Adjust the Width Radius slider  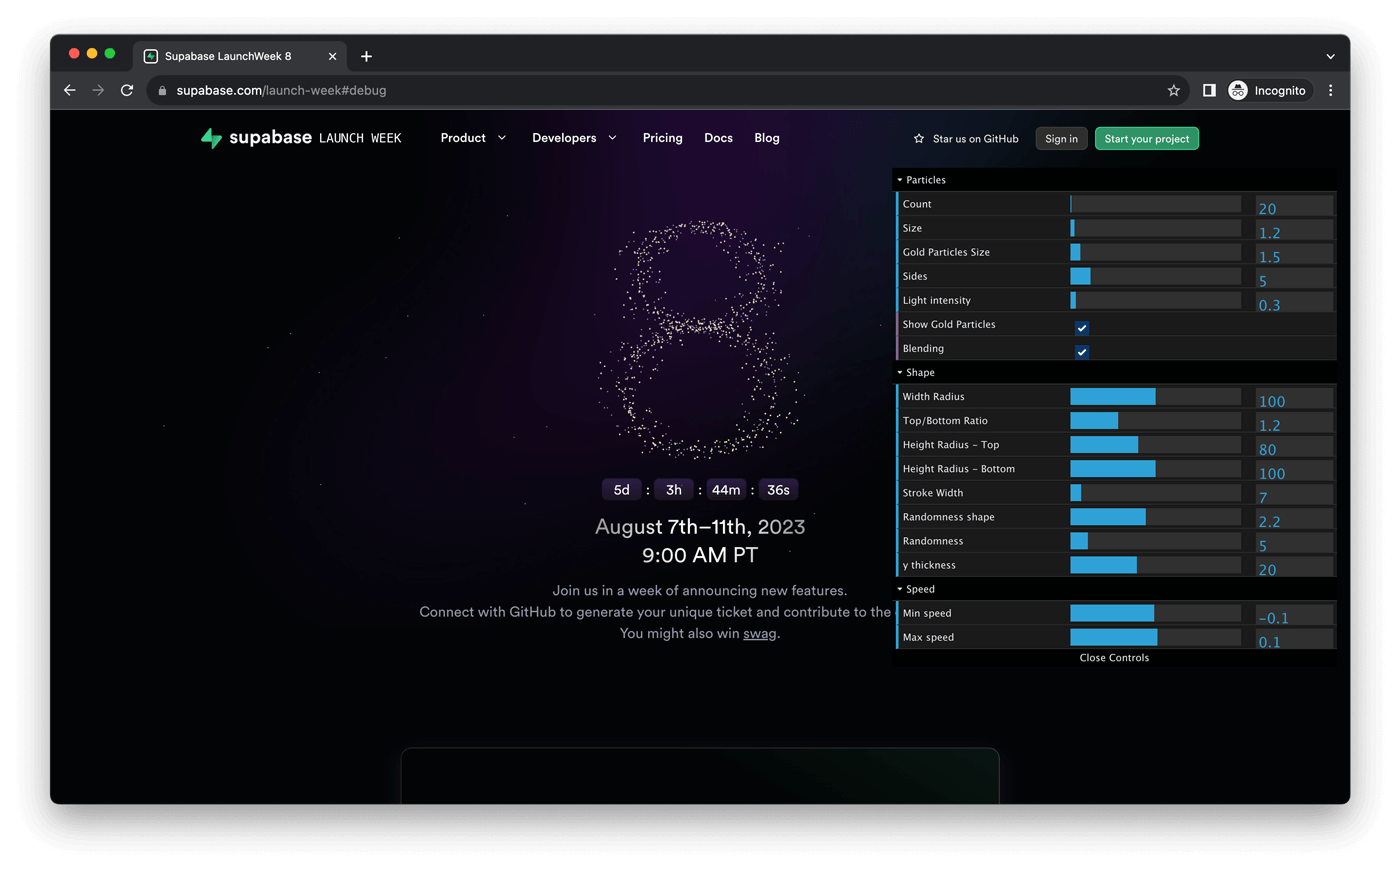tap(1155, 397)
